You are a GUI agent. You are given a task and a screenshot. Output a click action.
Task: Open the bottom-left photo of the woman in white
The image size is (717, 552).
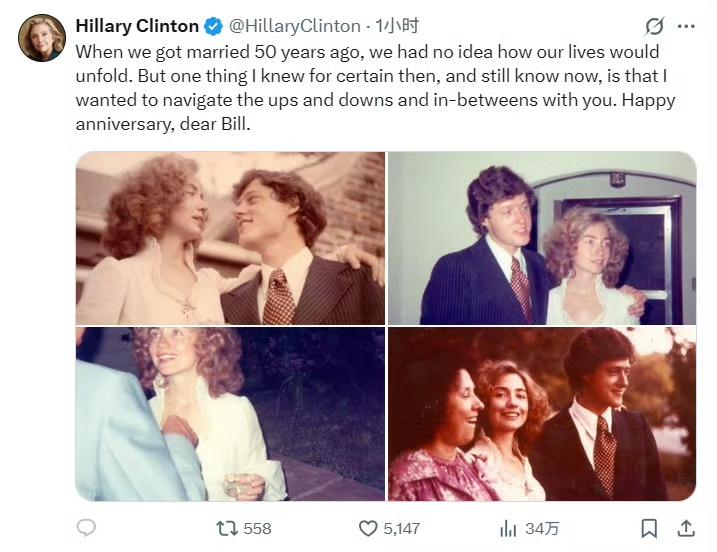230,413
